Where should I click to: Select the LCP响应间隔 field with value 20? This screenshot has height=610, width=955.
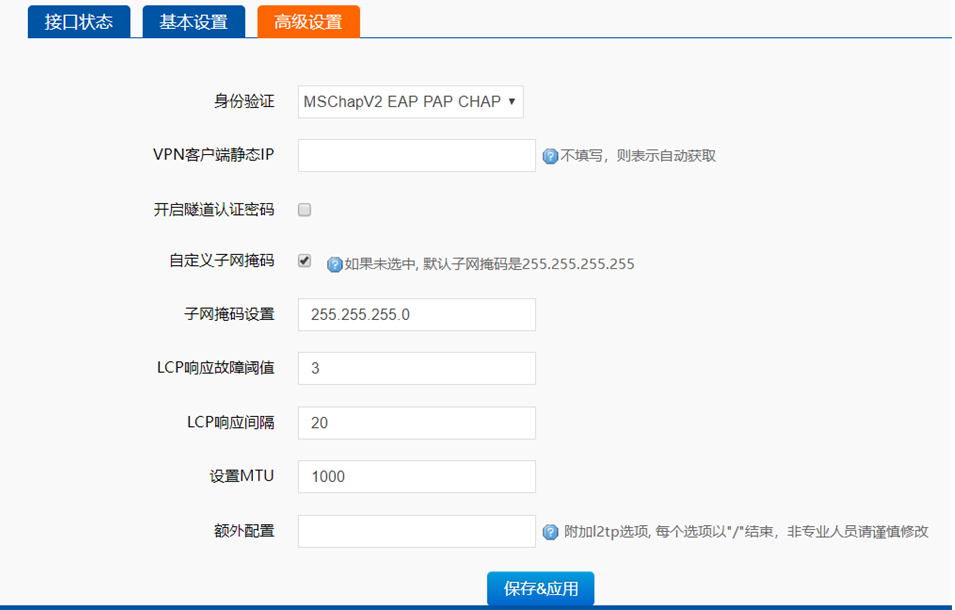417,422
